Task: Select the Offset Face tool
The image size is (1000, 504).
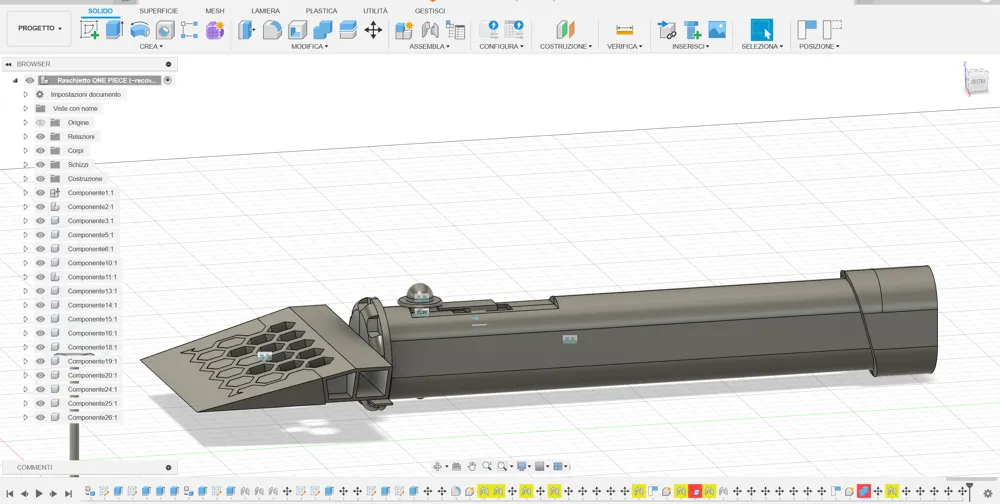Action: click(x=348, y=29)
